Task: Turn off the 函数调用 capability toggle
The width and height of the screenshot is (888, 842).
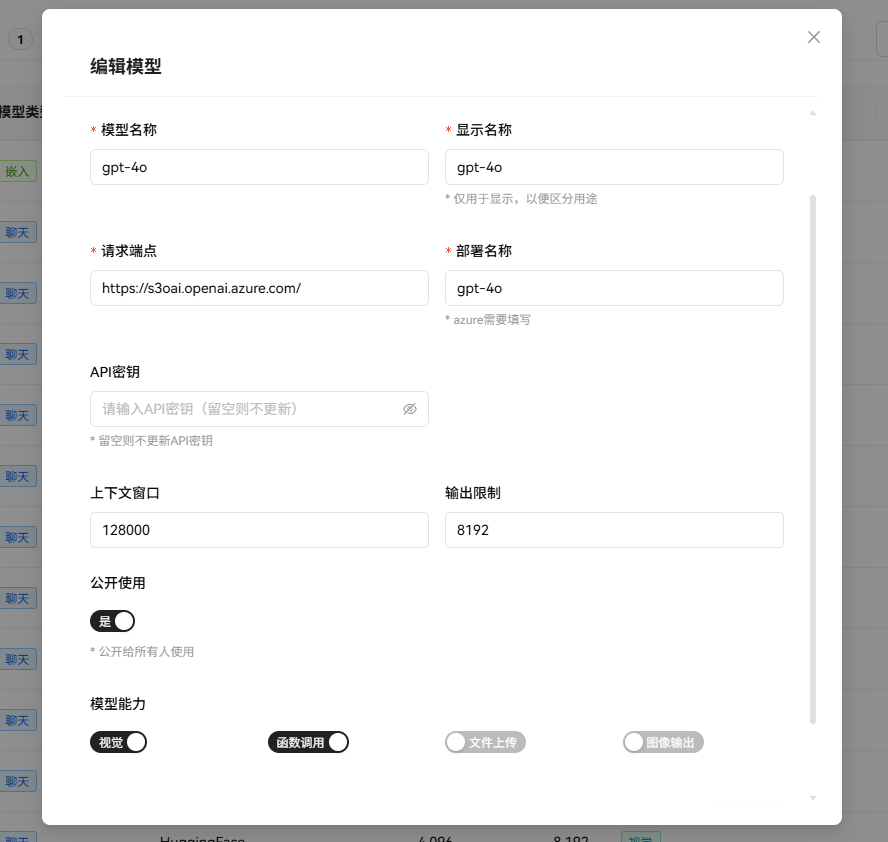Action: (308, 742)
